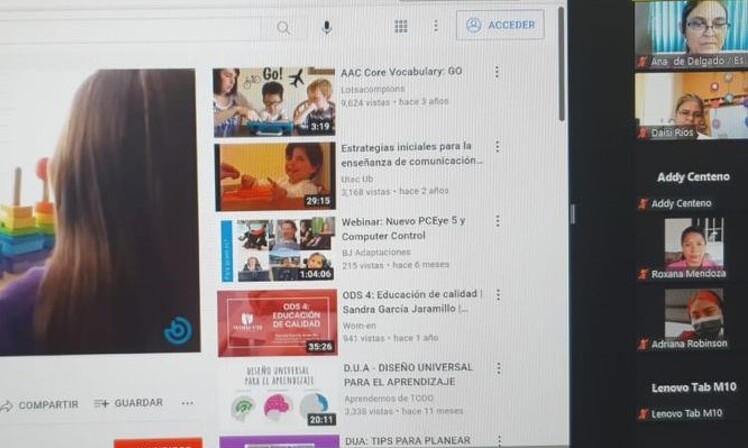
Task: Click the YouTube search magnifier icon
Action: (x=283, y=28)
